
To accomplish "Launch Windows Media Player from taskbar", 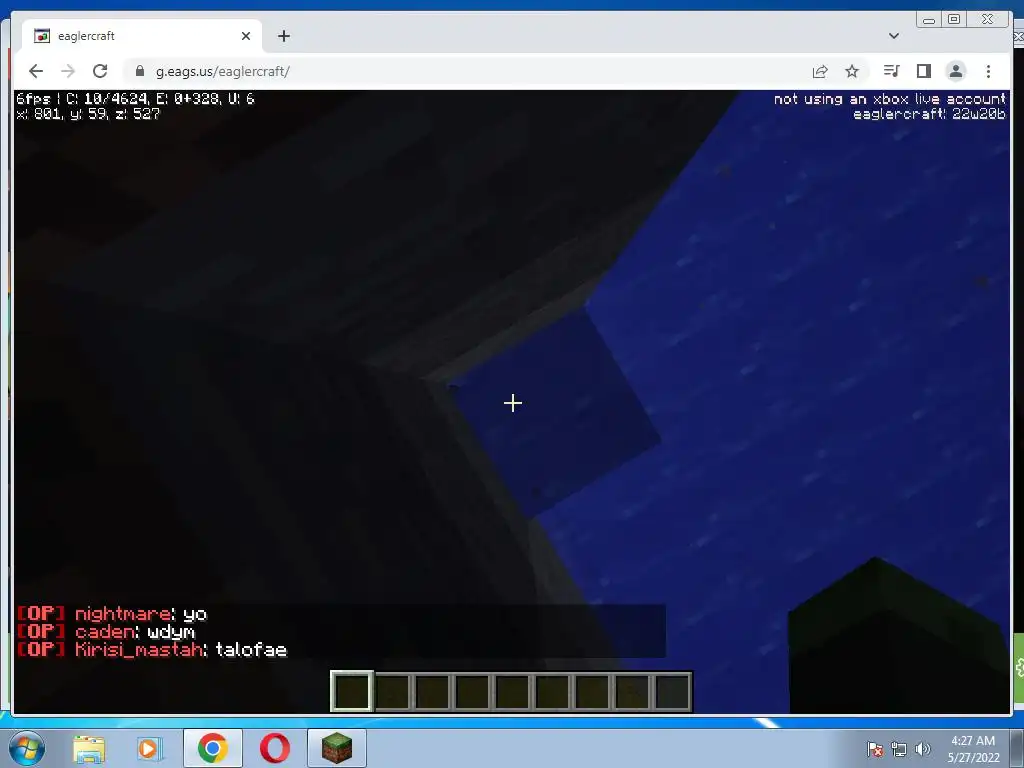I will (150, 749).
